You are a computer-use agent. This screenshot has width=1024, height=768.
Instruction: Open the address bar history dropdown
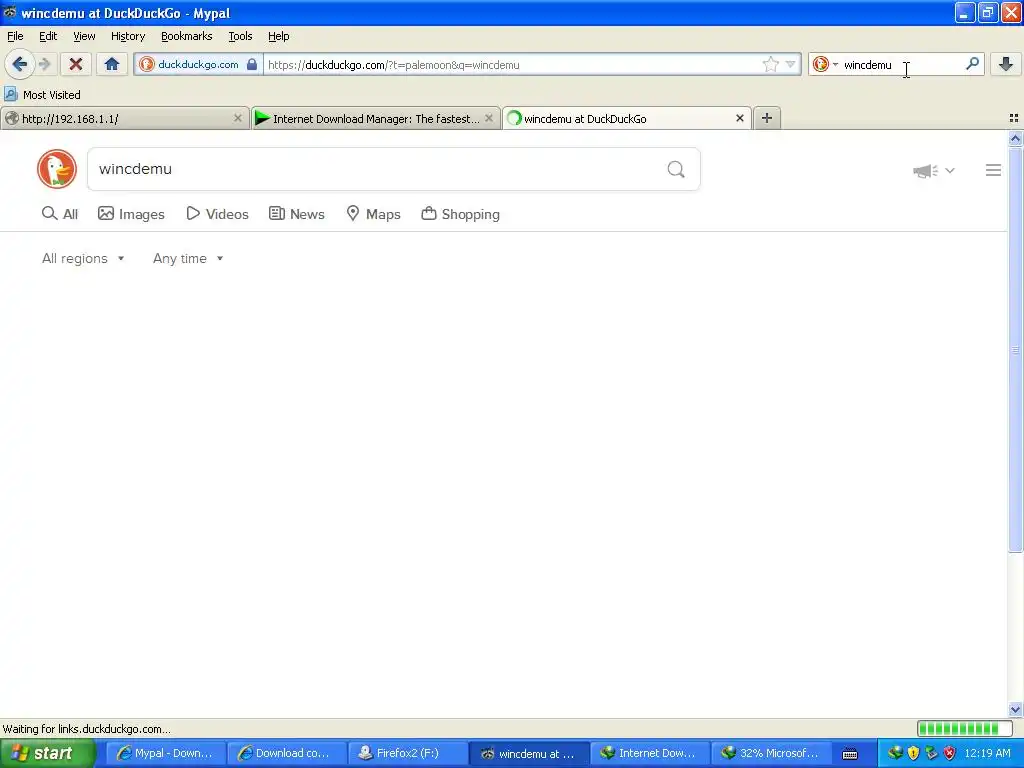point(791,64)
